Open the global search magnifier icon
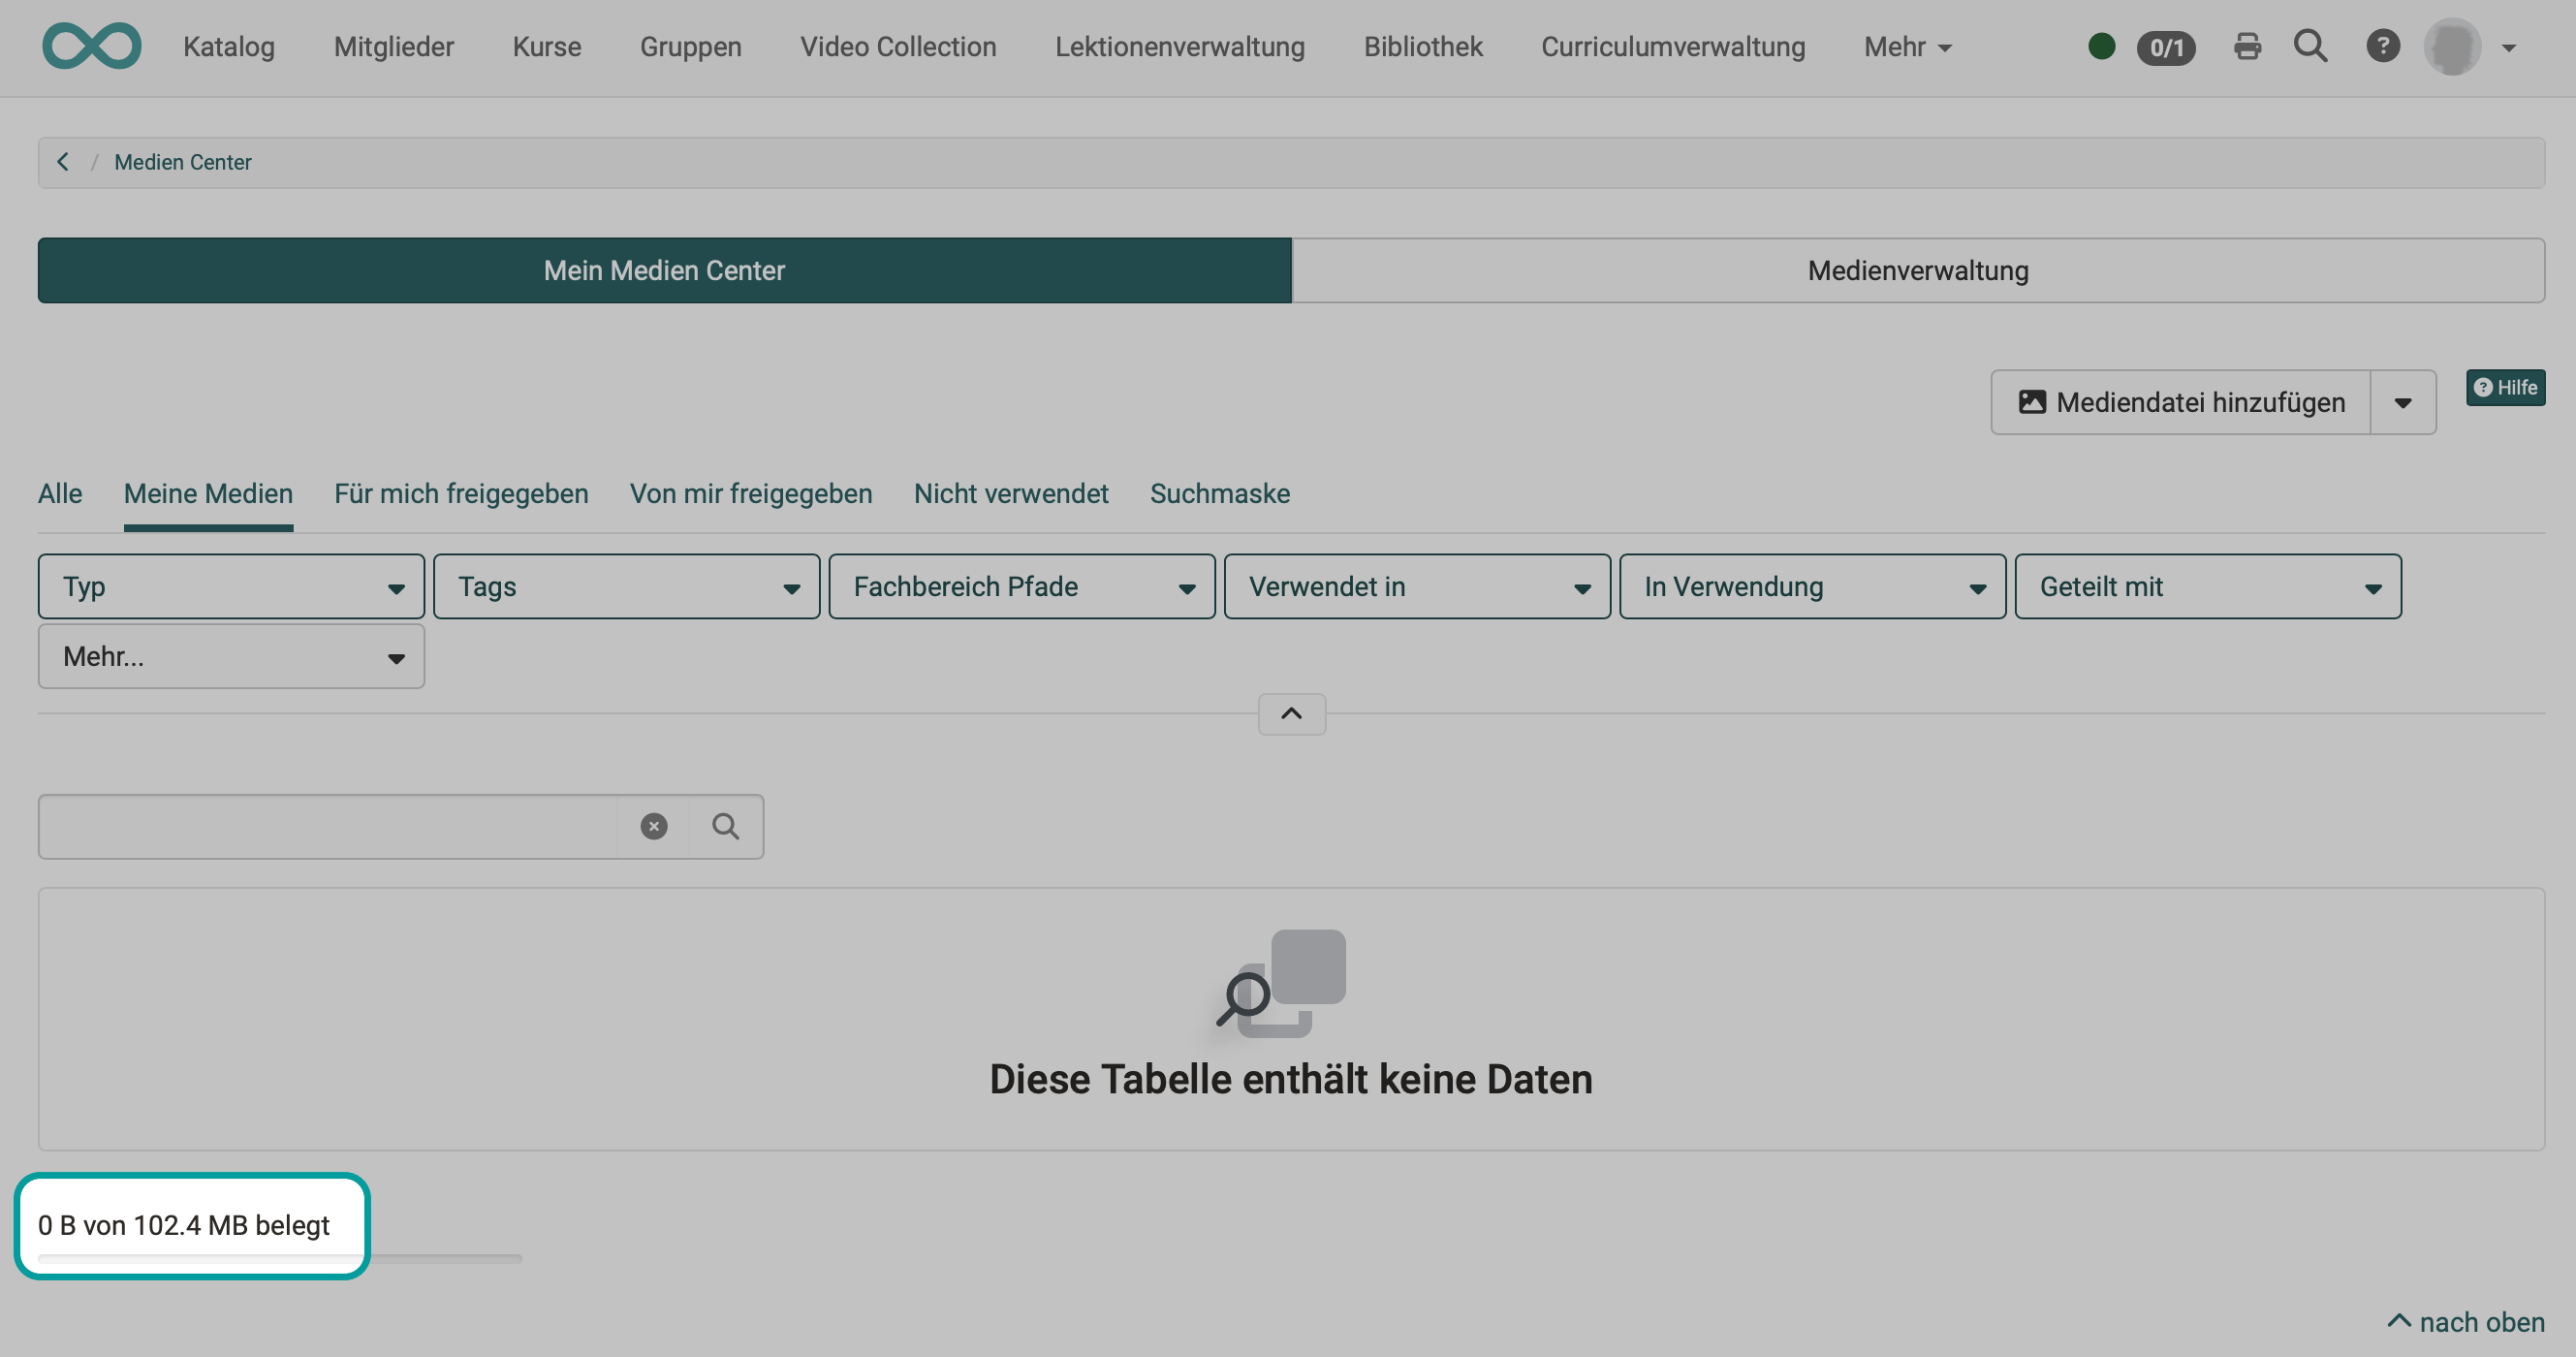The height and width of the screenshot is (1357, 2576). [2310, 46]
